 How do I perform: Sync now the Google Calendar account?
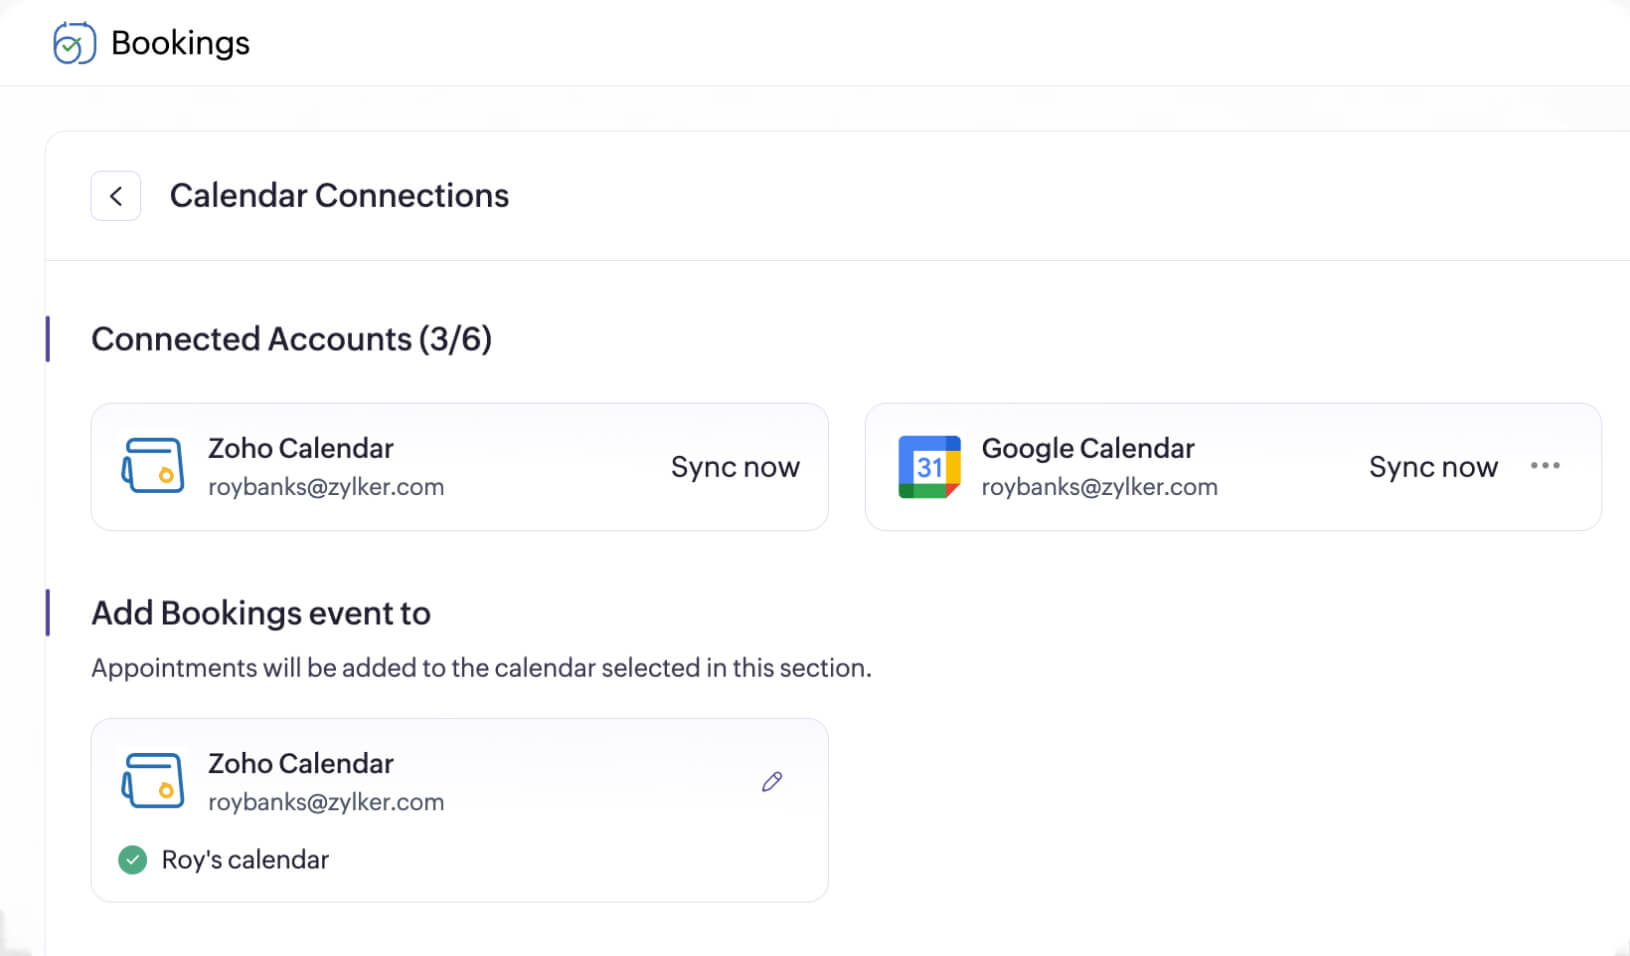1433,467
